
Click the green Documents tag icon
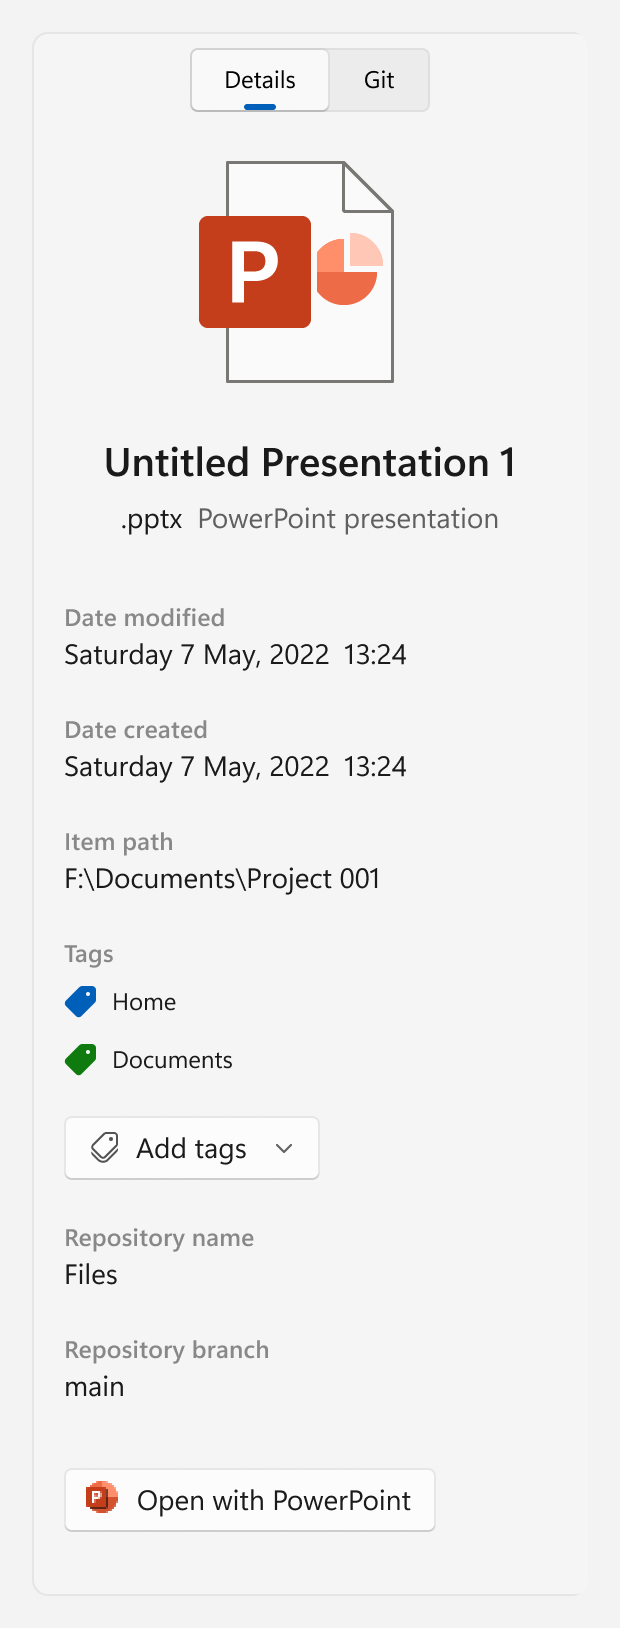pos(80,1058)
